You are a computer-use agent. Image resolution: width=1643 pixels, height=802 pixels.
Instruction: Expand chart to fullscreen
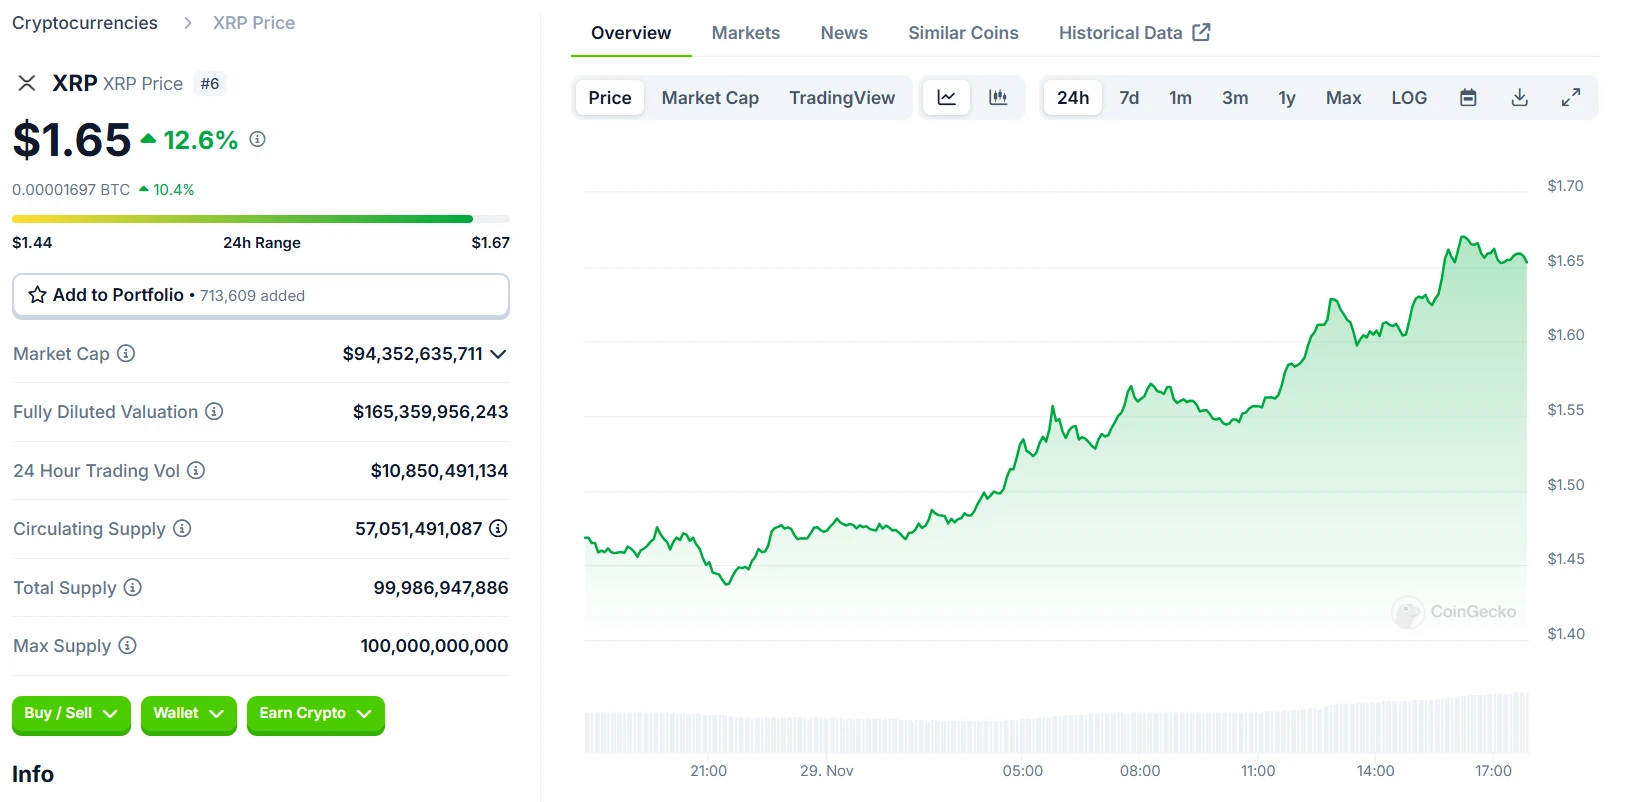tap(1571, 98)
